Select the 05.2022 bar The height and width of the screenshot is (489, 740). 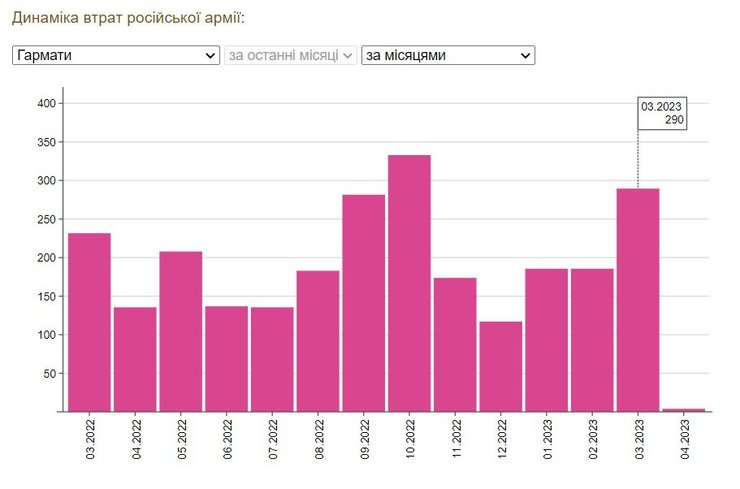point(181,331)
